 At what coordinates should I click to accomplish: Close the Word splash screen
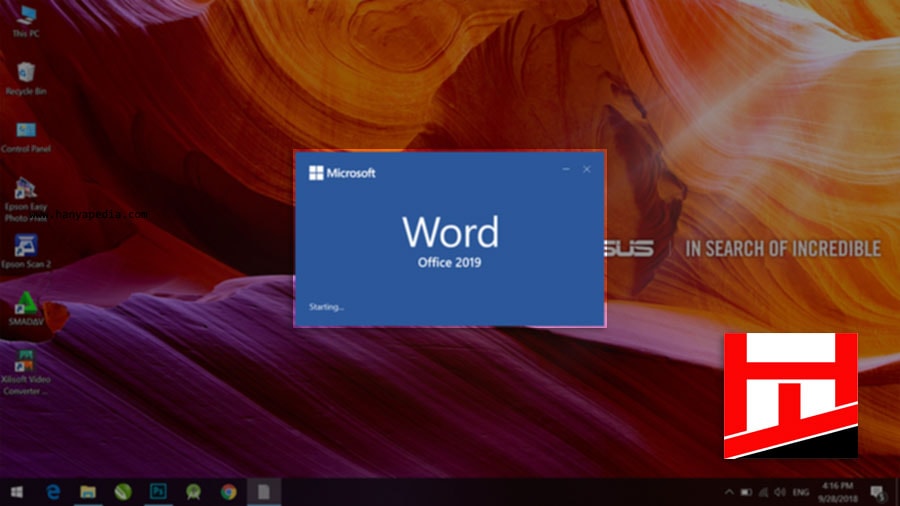click(x=587, y=169)
